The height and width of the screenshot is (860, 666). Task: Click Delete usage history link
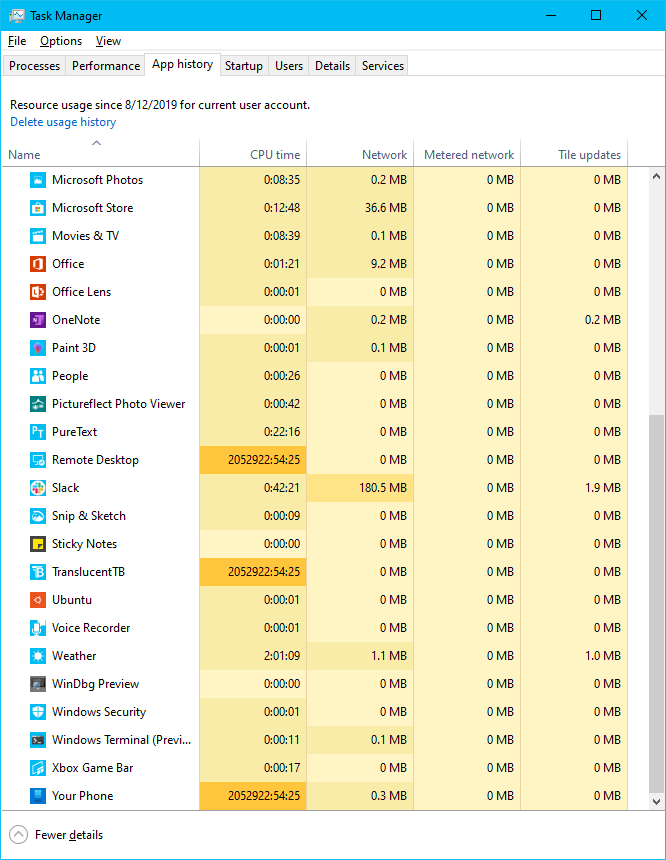(x=63, y=122)
